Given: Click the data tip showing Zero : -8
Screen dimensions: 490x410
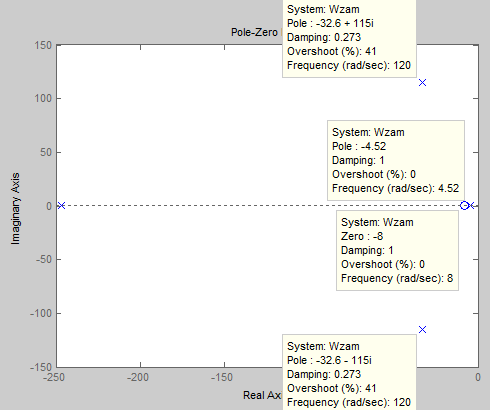Looking at the screenshot, I should [x=397, y=250].
